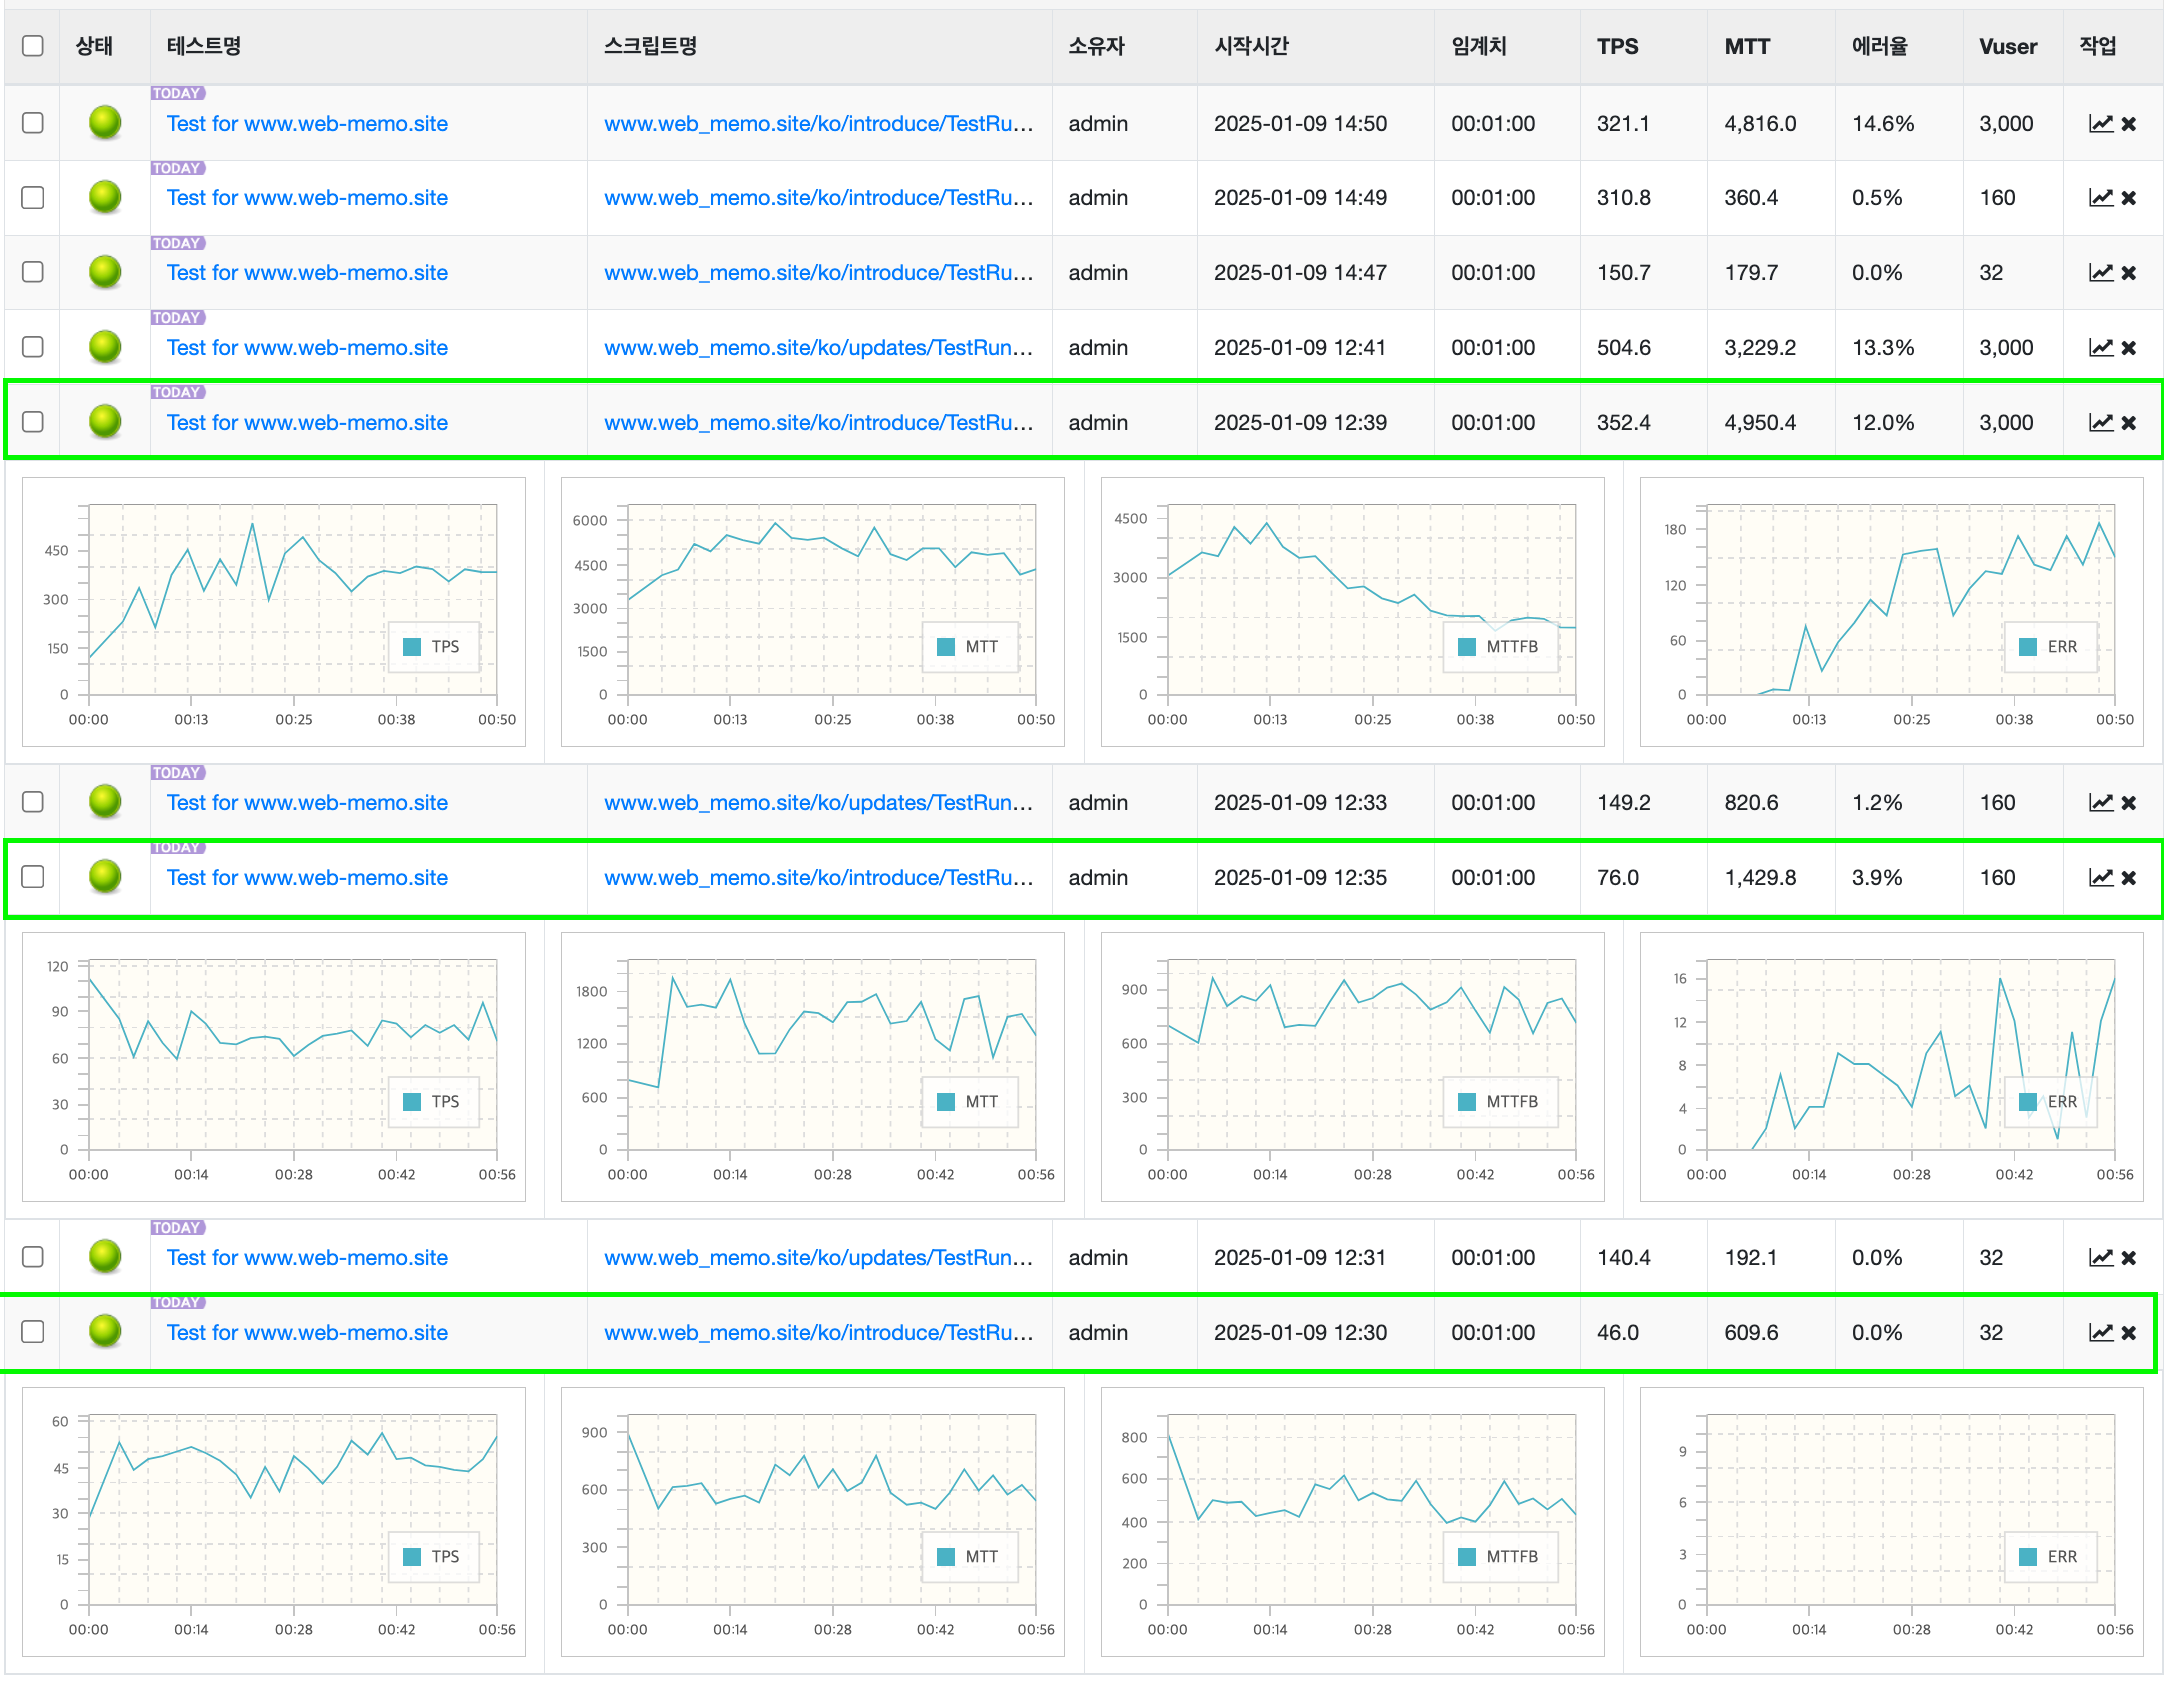Click the TPS column header
The height and width of the screenshot is (1694, 2164).
point(1617,46)
